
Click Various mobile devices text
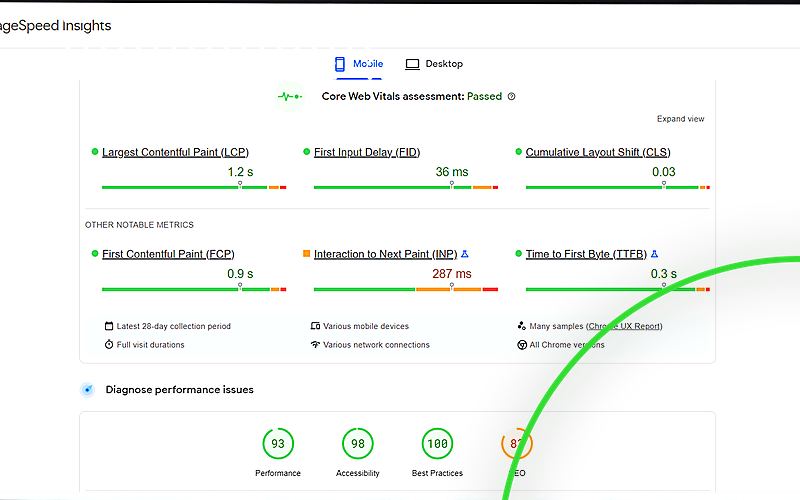click(x=366, y=326)
